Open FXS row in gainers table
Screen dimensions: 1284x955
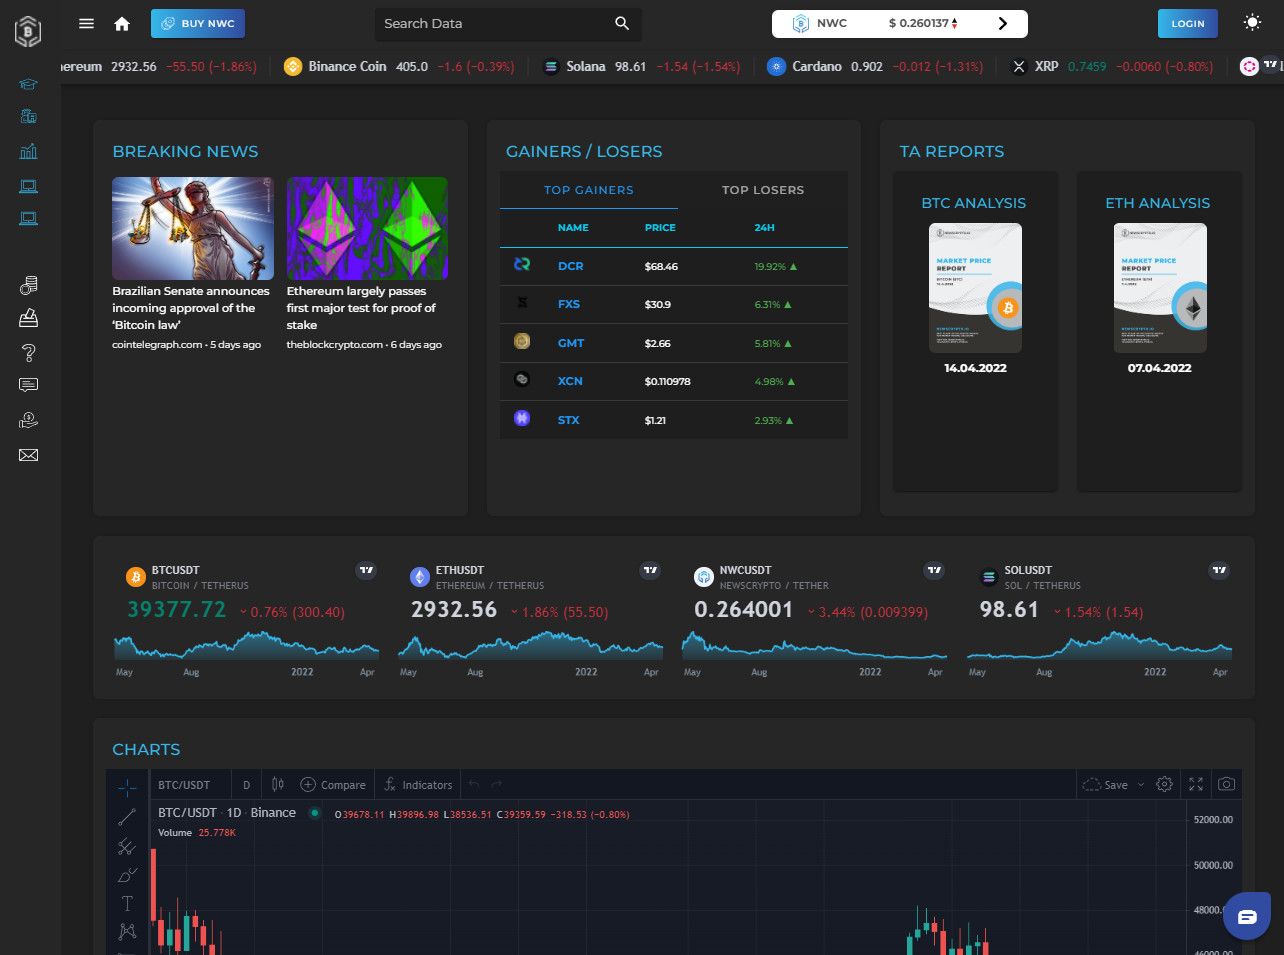click(x=674, y=304)
